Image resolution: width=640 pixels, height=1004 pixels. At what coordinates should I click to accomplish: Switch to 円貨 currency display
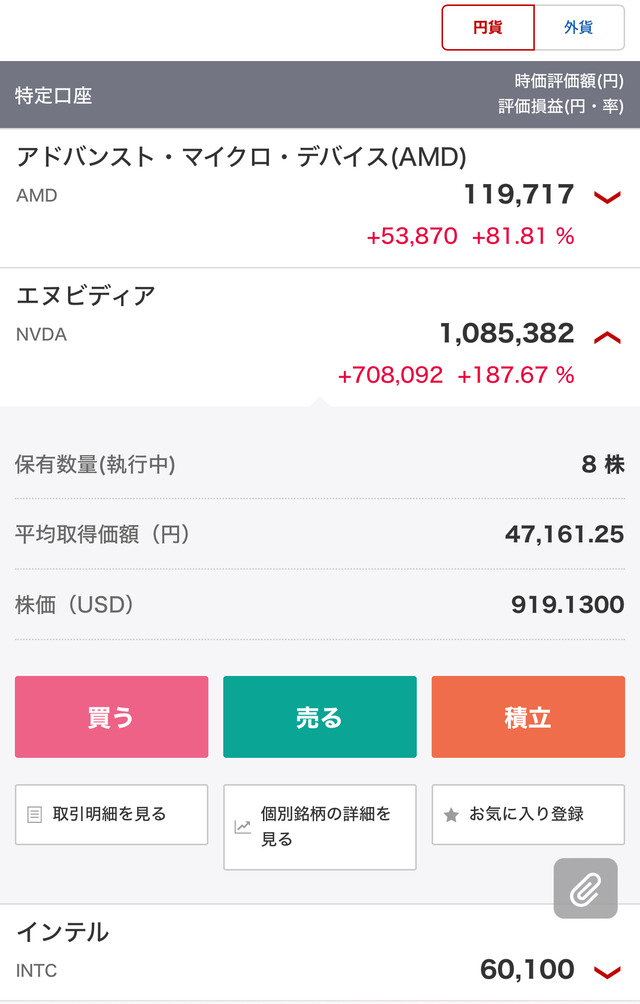point(488,28)
